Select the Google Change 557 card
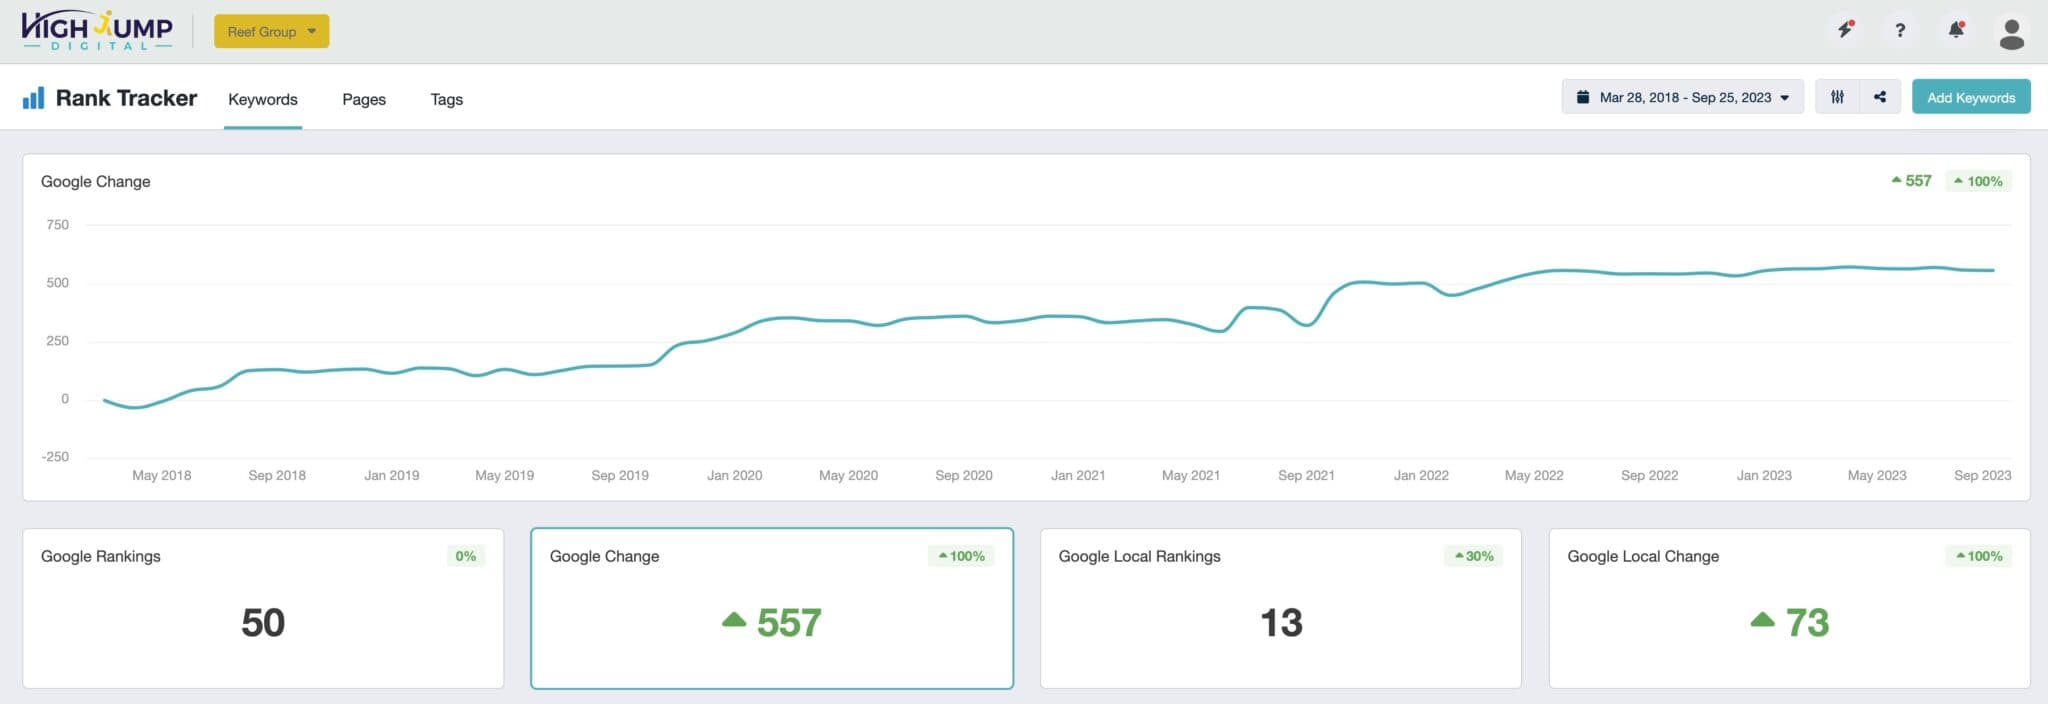 (x=772, y=608)
